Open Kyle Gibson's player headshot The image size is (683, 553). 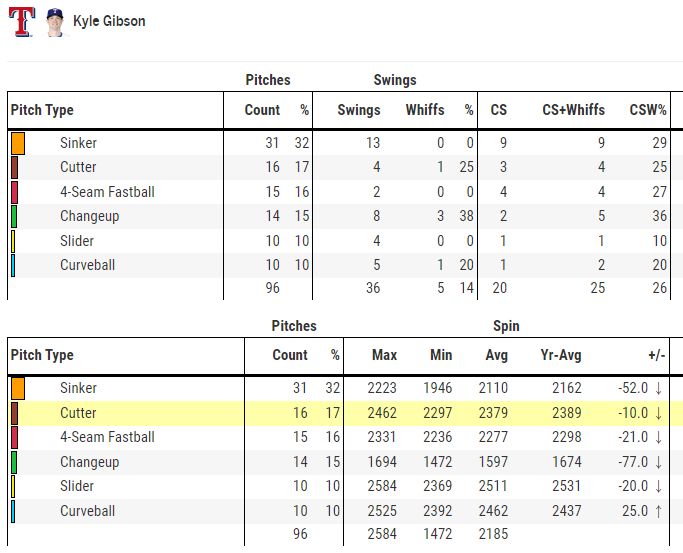[x=55, y=22]
